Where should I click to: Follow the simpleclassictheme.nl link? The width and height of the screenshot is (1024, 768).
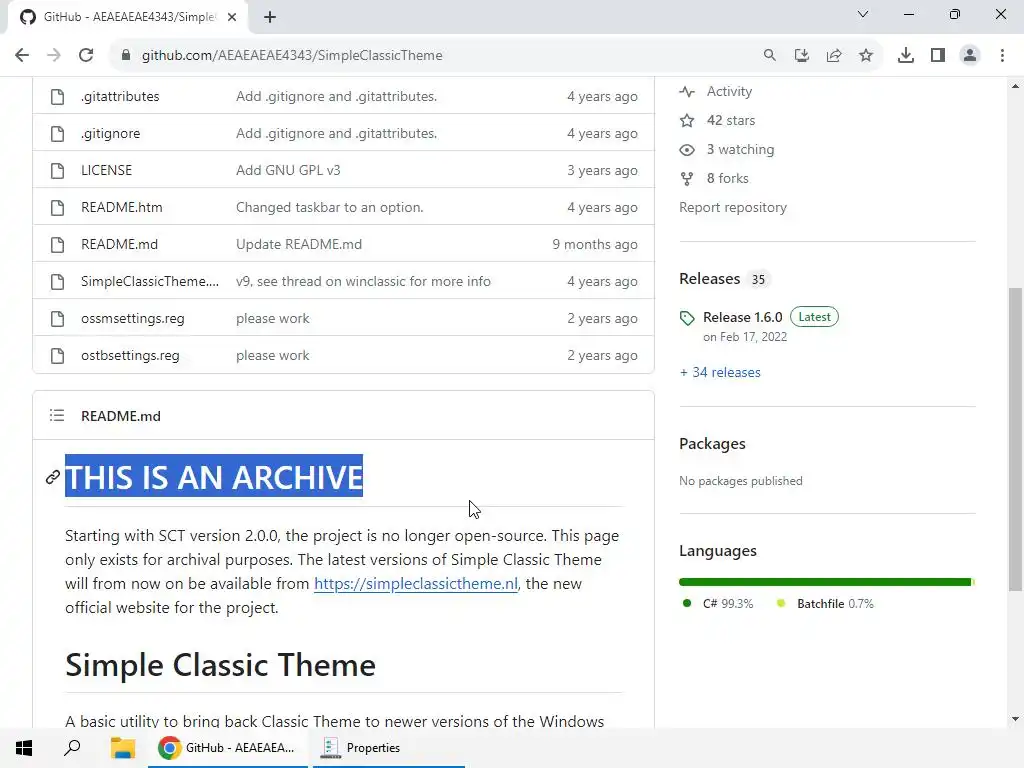416,583
